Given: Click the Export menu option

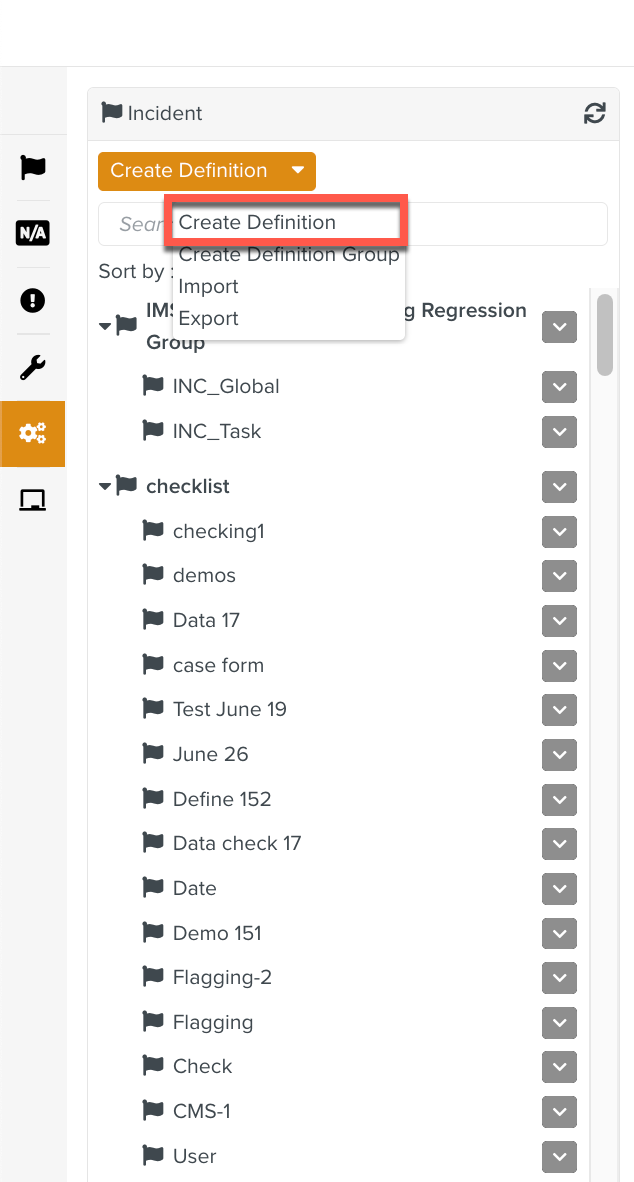Looking at the screenshot, I should tap(208, 319).
